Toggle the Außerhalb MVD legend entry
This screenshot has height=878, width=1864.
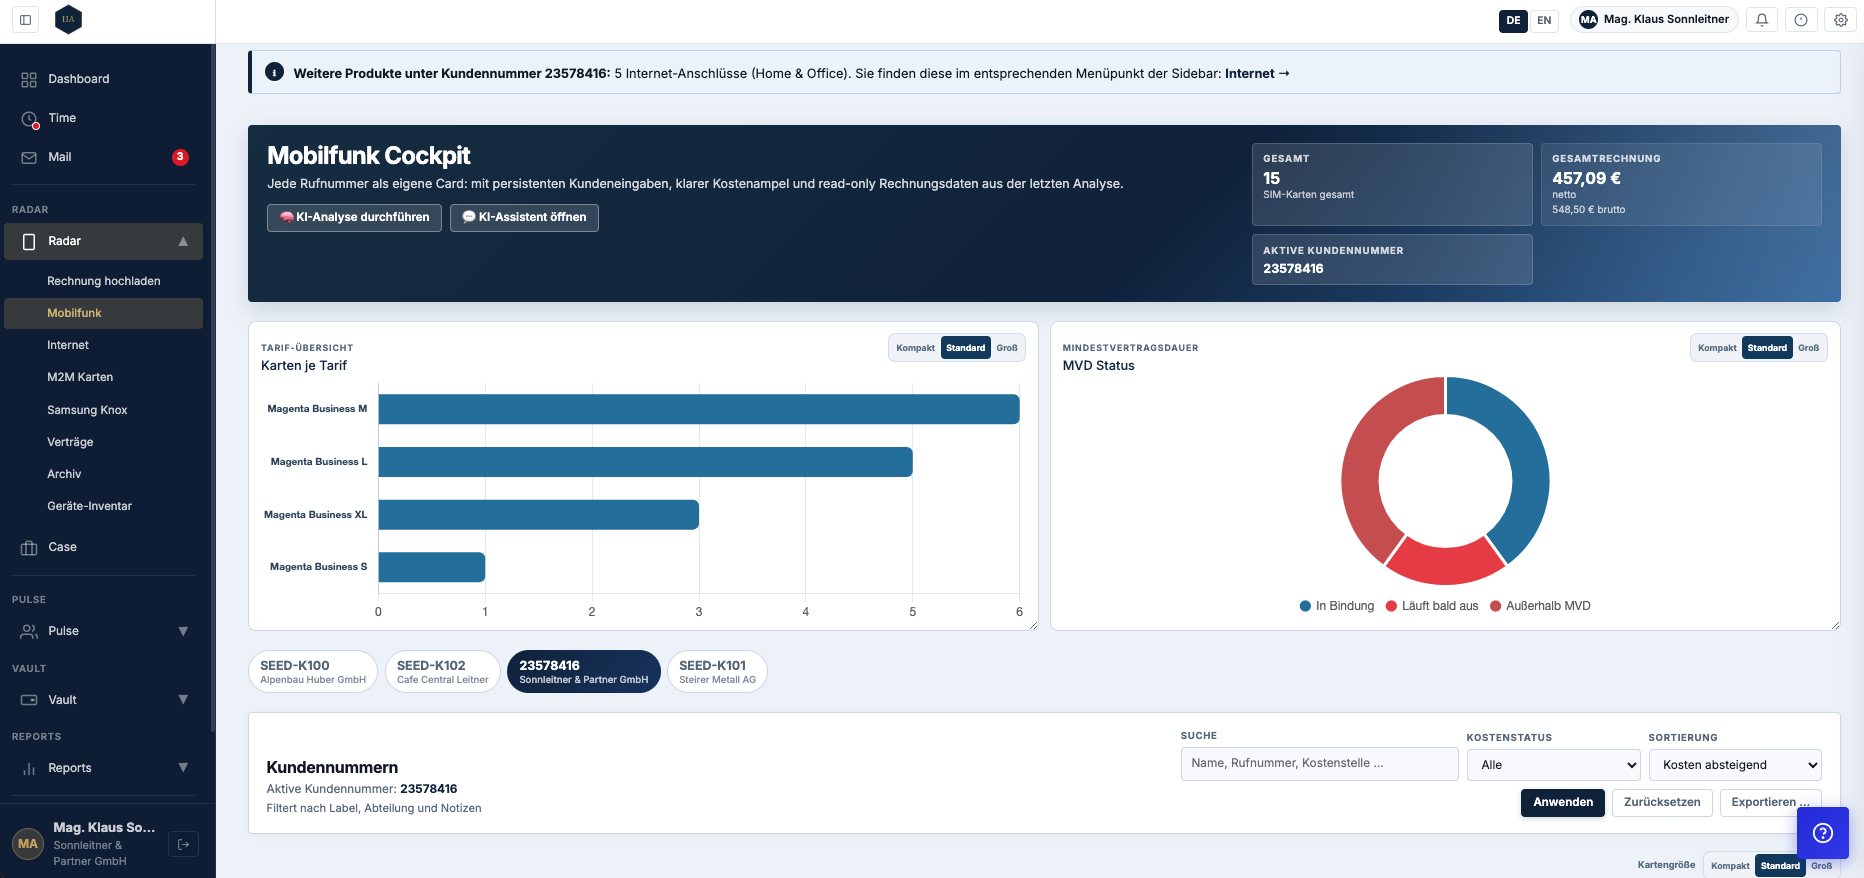tap(1540, 606)
